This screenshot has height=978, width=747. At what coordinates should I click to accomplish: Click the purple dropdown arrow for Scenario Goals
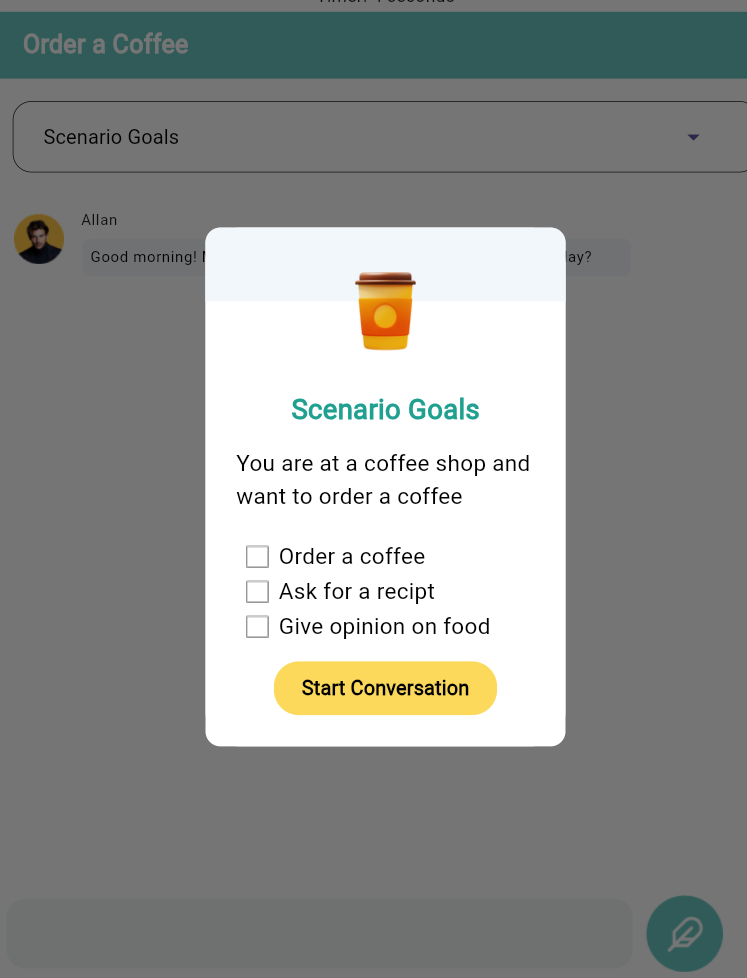click(x=693, y=137)
